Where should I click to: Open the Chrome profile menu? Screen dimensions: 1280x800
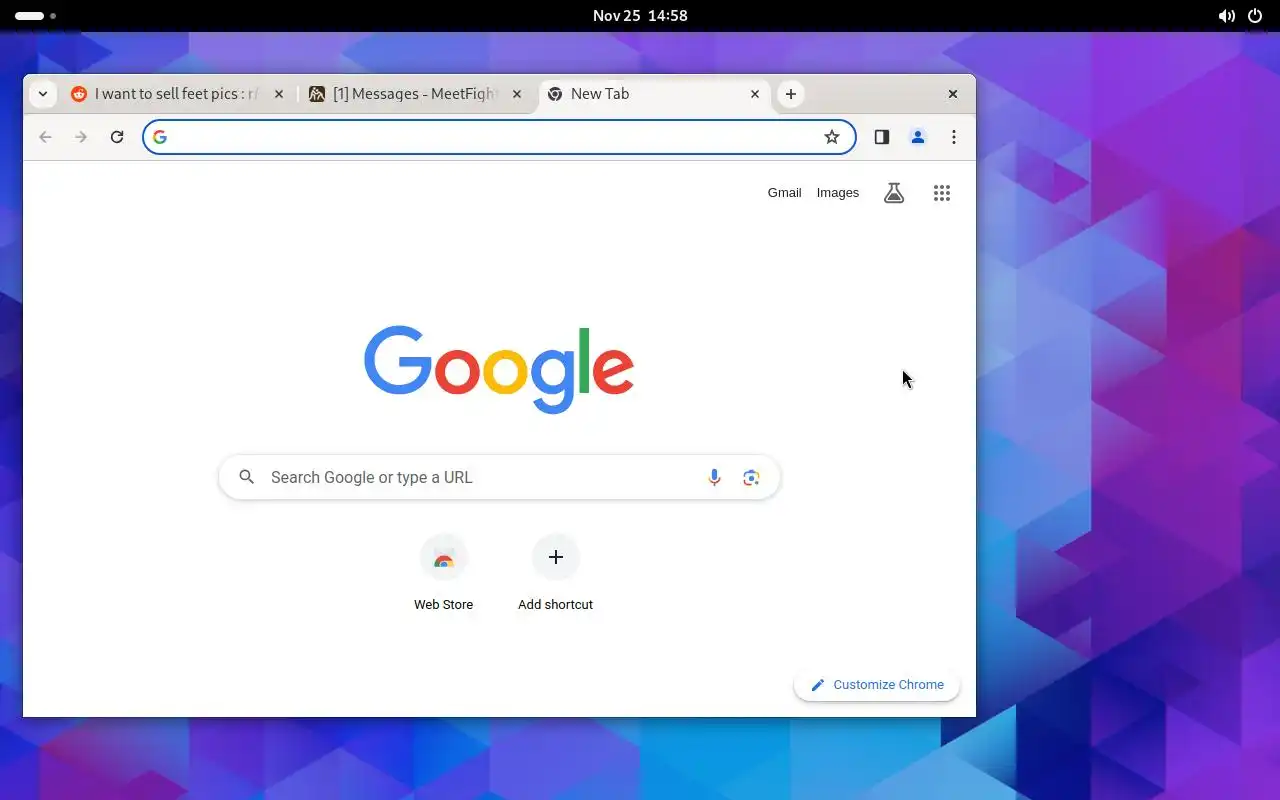[918, 137]
